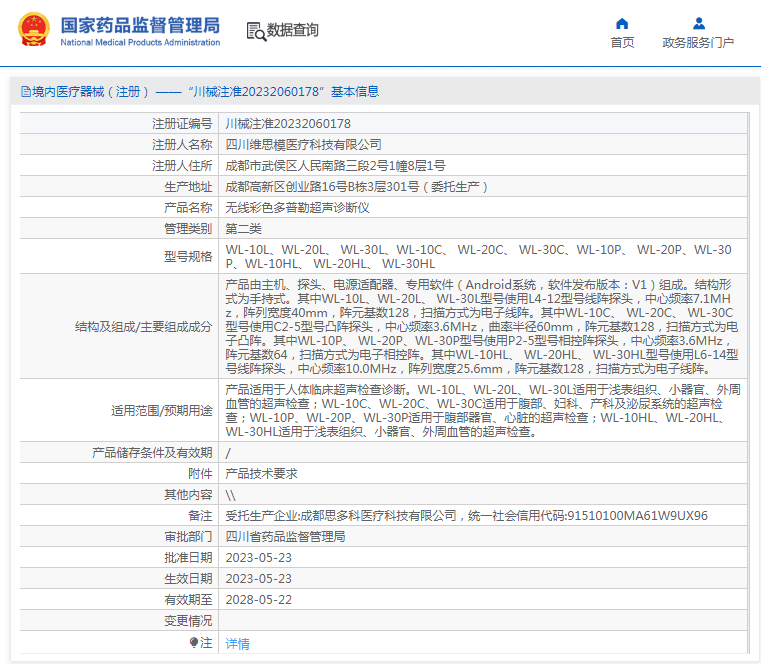Click the 批准日期 row label

click(x=188, y=558)
